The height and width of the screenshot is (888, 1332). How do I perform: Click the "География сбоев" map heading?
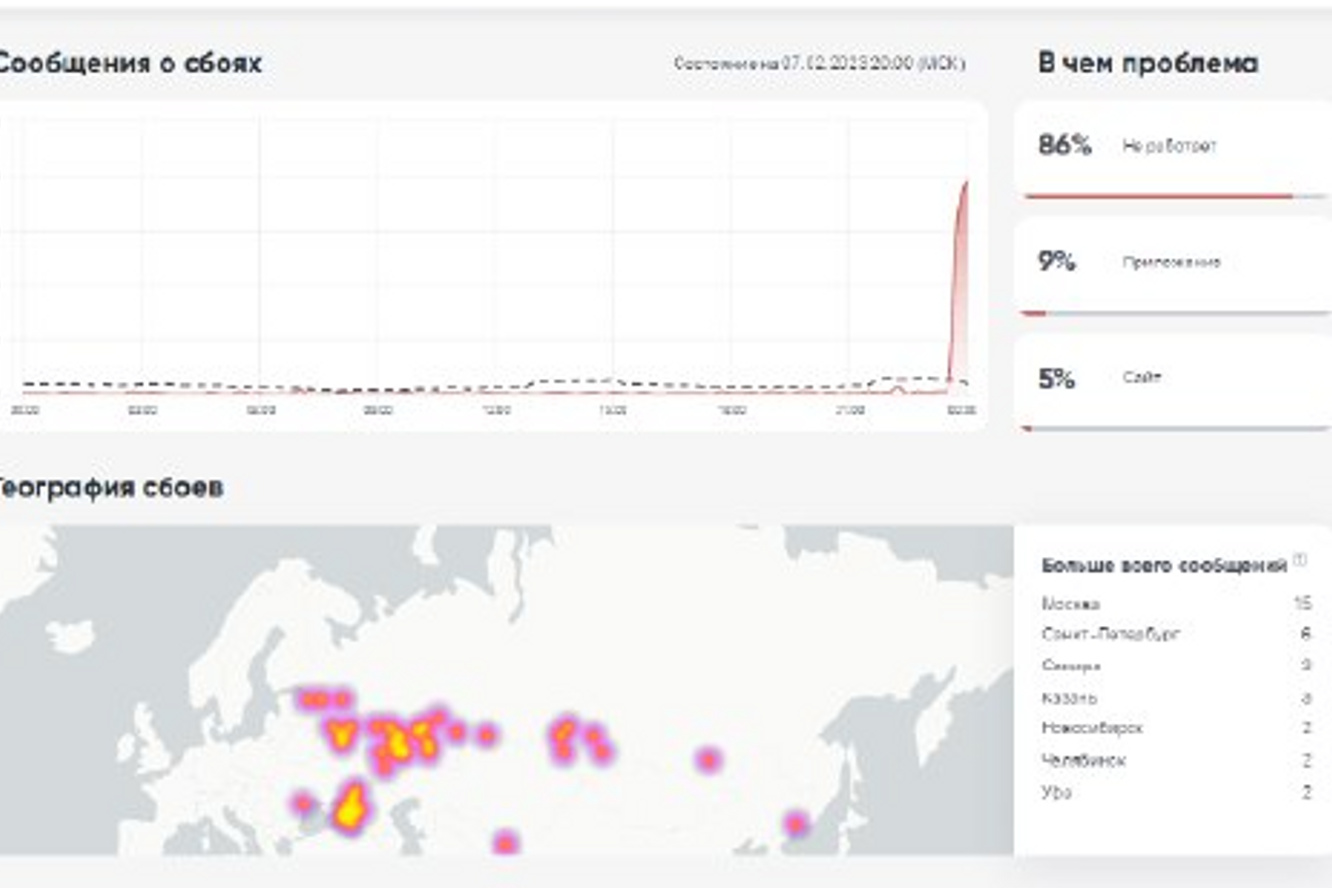point(110,487)
